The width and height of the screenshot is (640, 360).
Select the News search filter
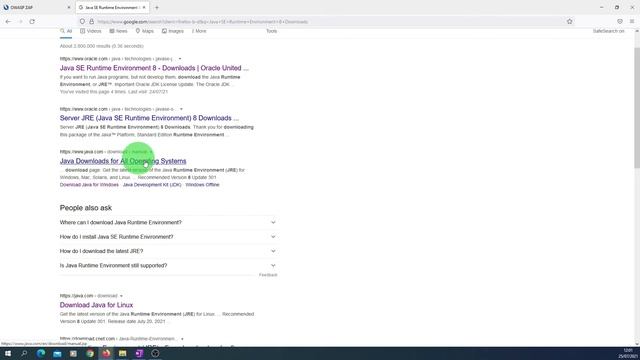[x=118, y=31]
